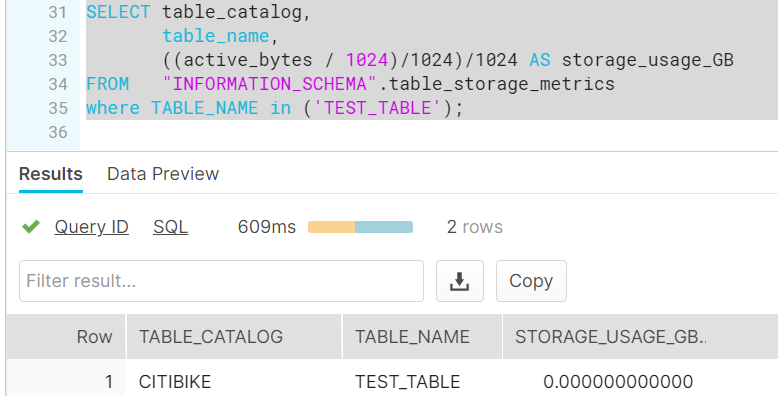Select the Results tab
Viewport: 778px width, 396px height.
(x=51, y=174)
